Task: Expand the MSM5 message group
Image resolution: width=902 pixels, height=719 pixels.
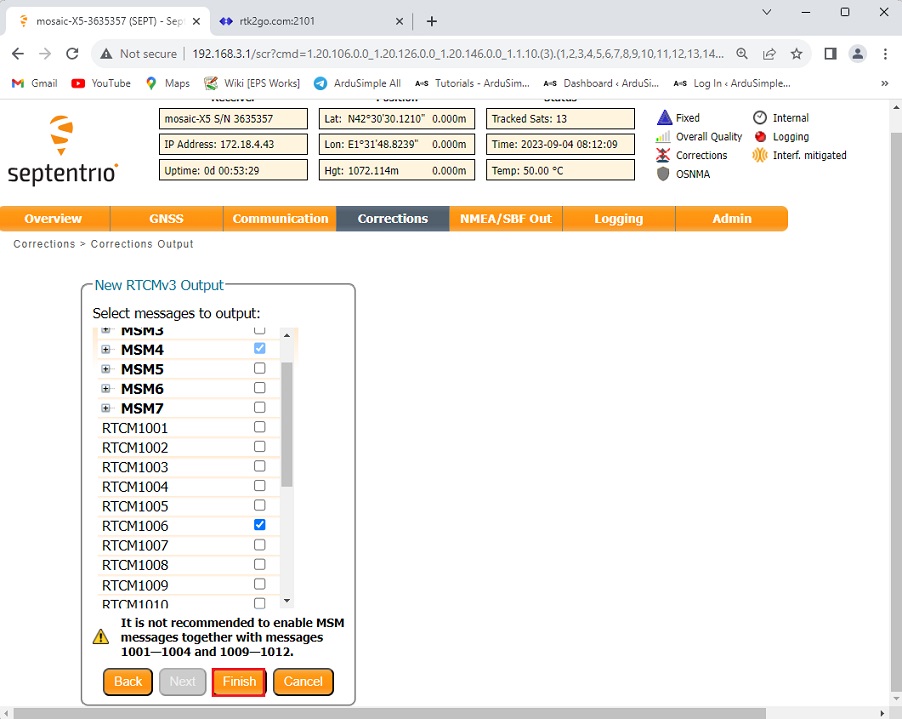Action: 106,369
